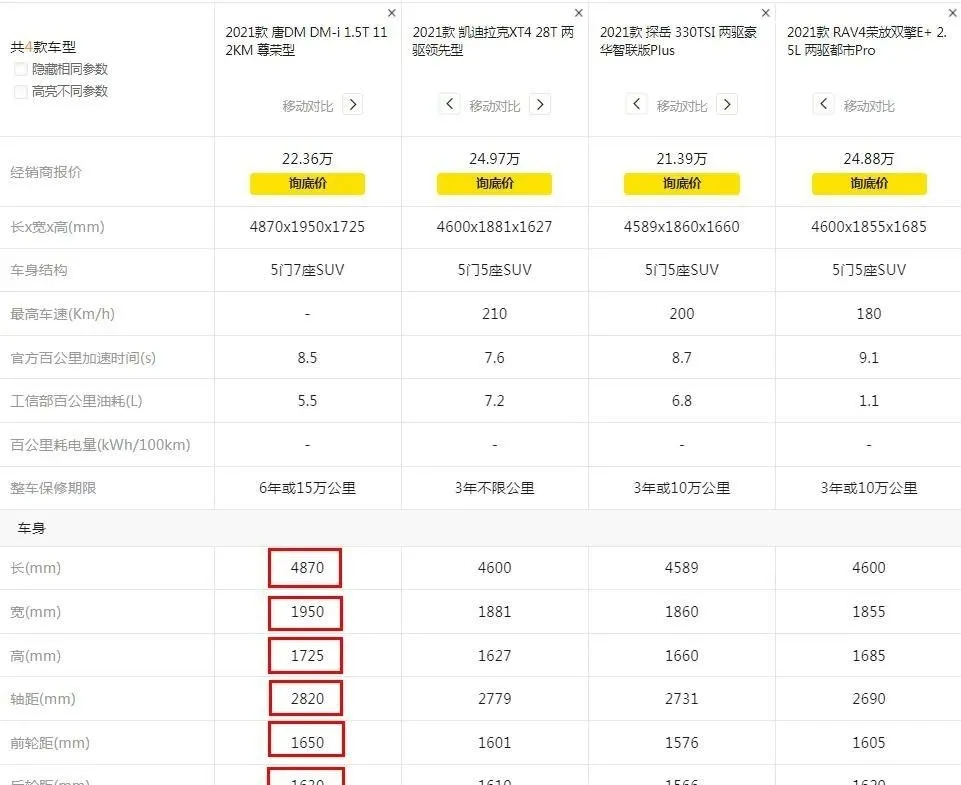Select the 整车保修期限 row label
The height and width of the screenshot is (785, 961).
[53, 488]
